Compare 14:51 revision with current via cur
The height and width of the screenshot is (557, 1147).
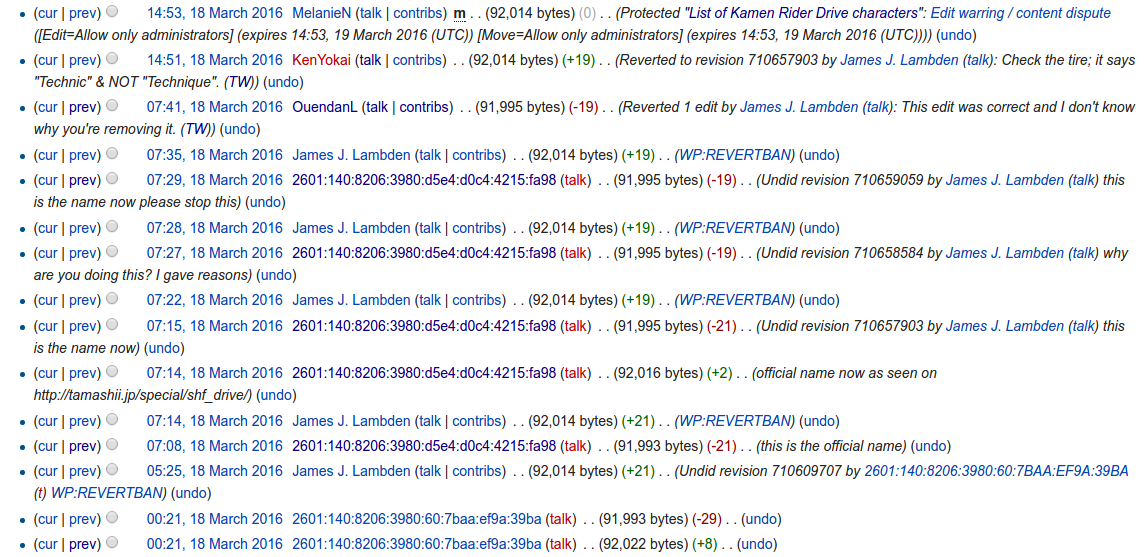pos(48,60)
